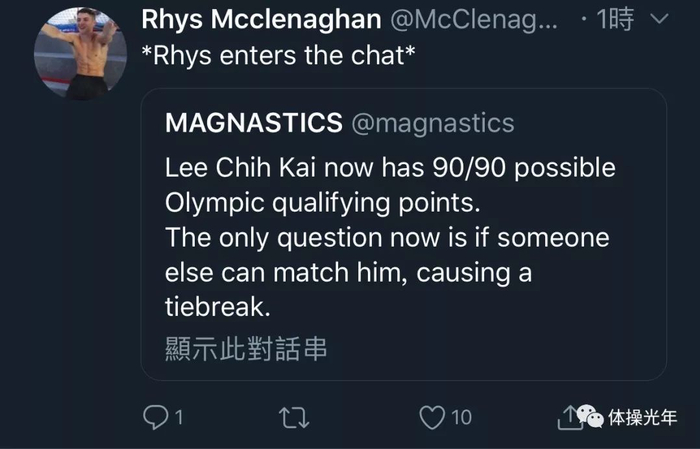
Task: Open the @magnastics handle in the quote
Action: point(431,123)
